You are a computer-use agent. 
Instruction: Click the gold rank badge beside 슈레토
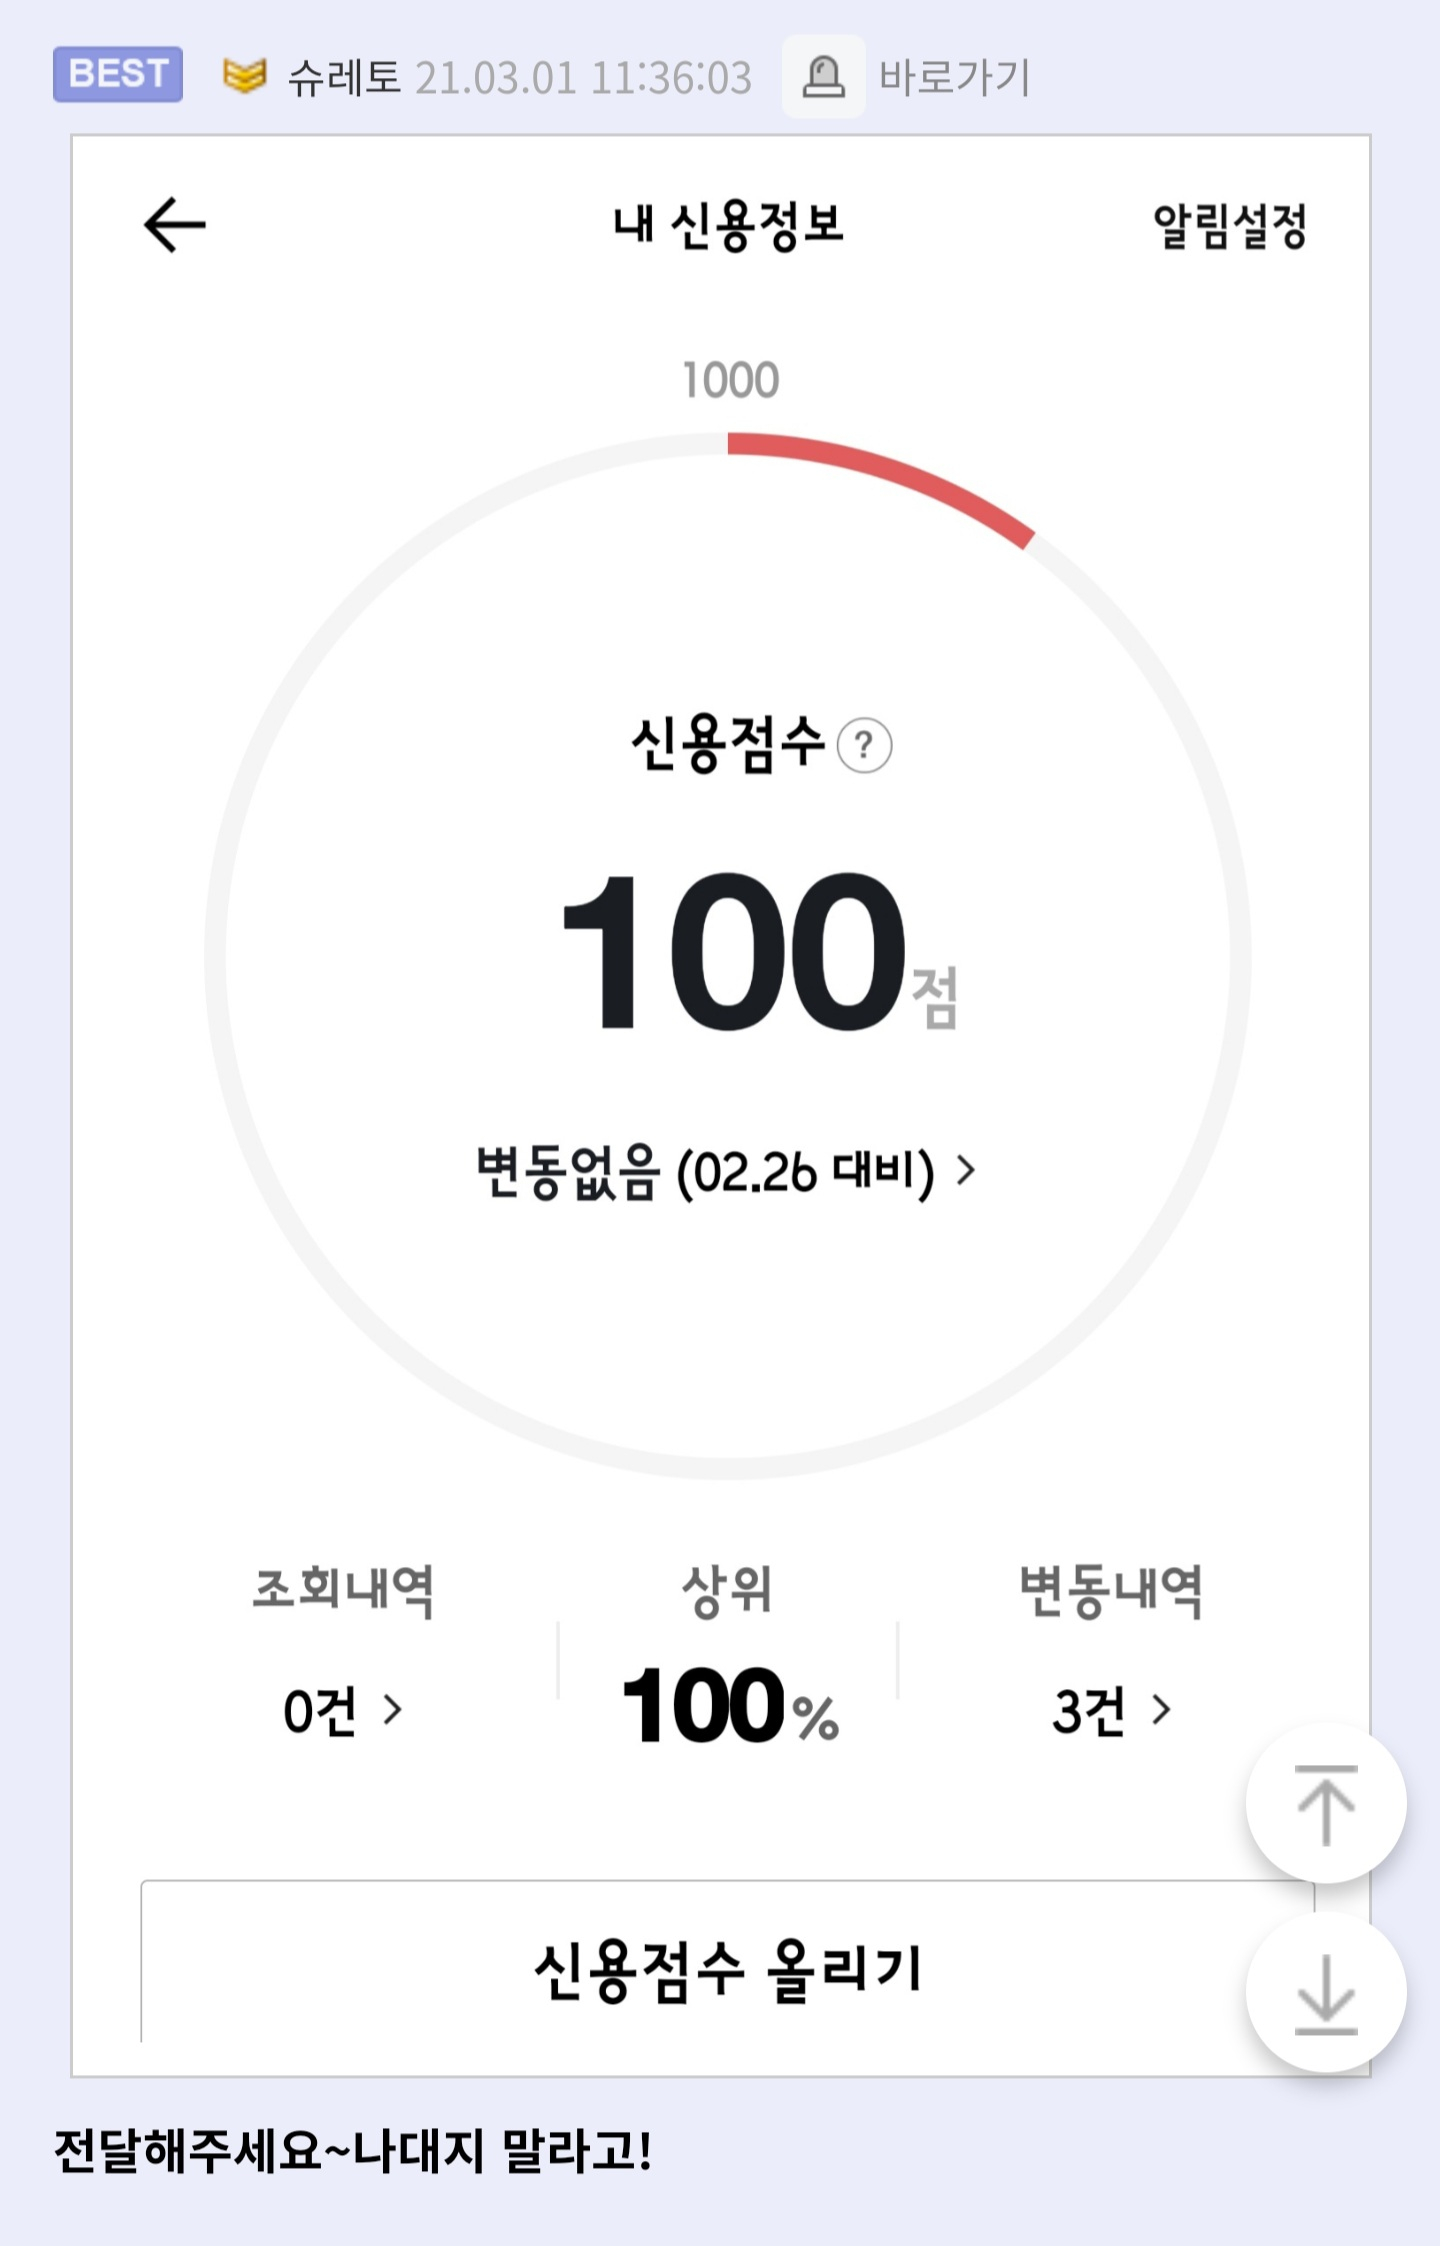pyautogui.click(x=244, y=76)
